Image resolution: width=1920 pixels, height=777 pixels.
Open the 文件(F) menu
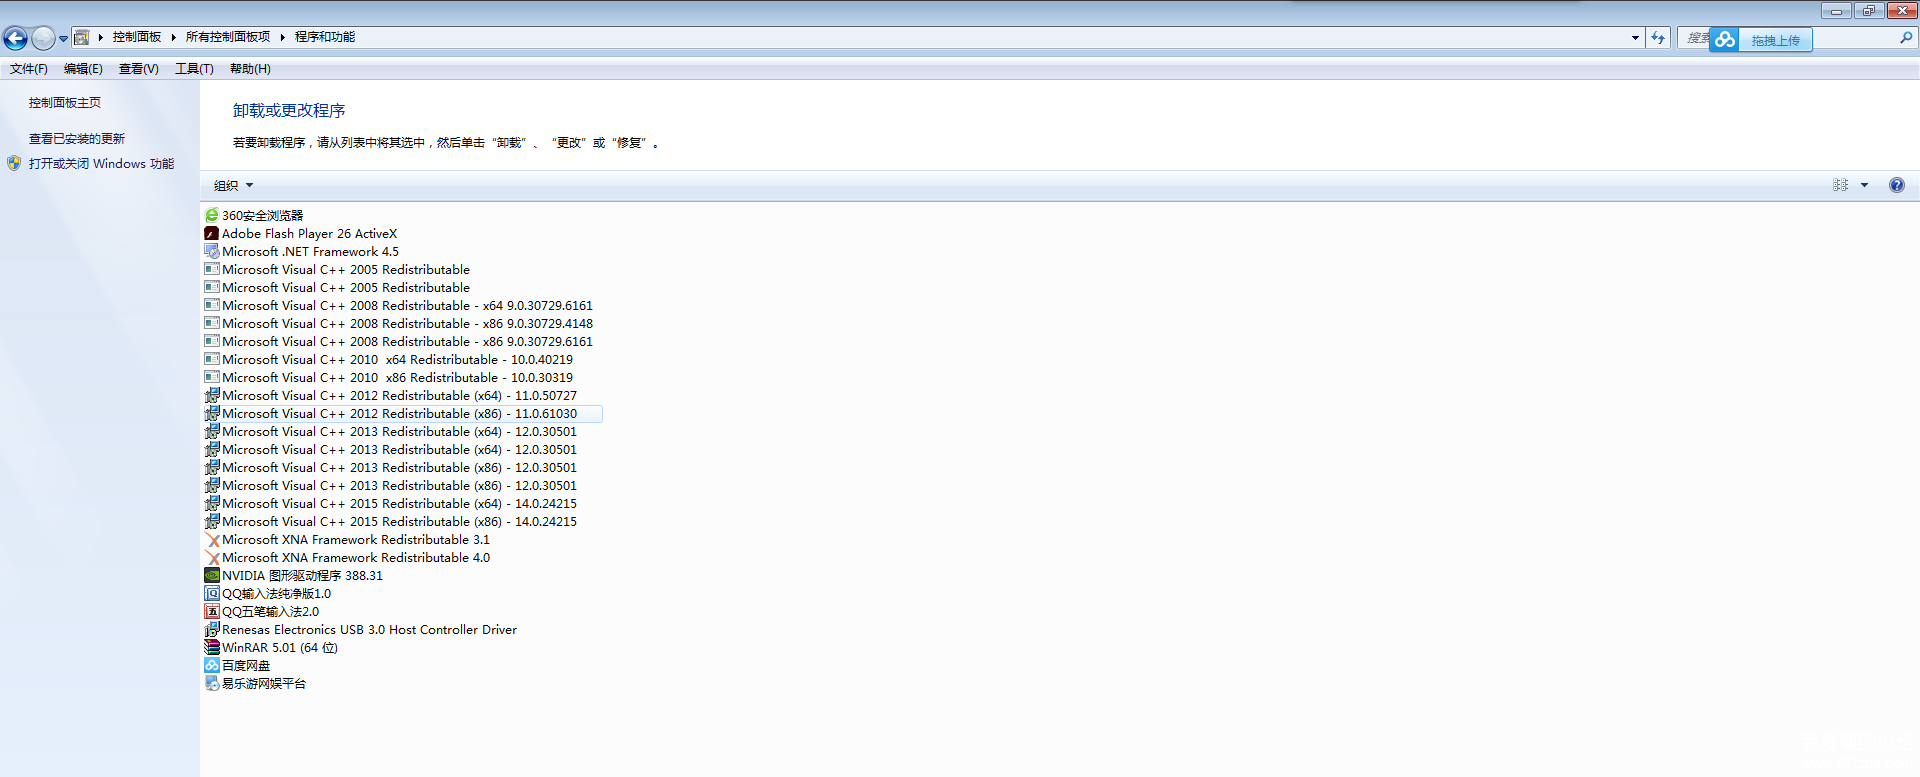coord(29,69)
